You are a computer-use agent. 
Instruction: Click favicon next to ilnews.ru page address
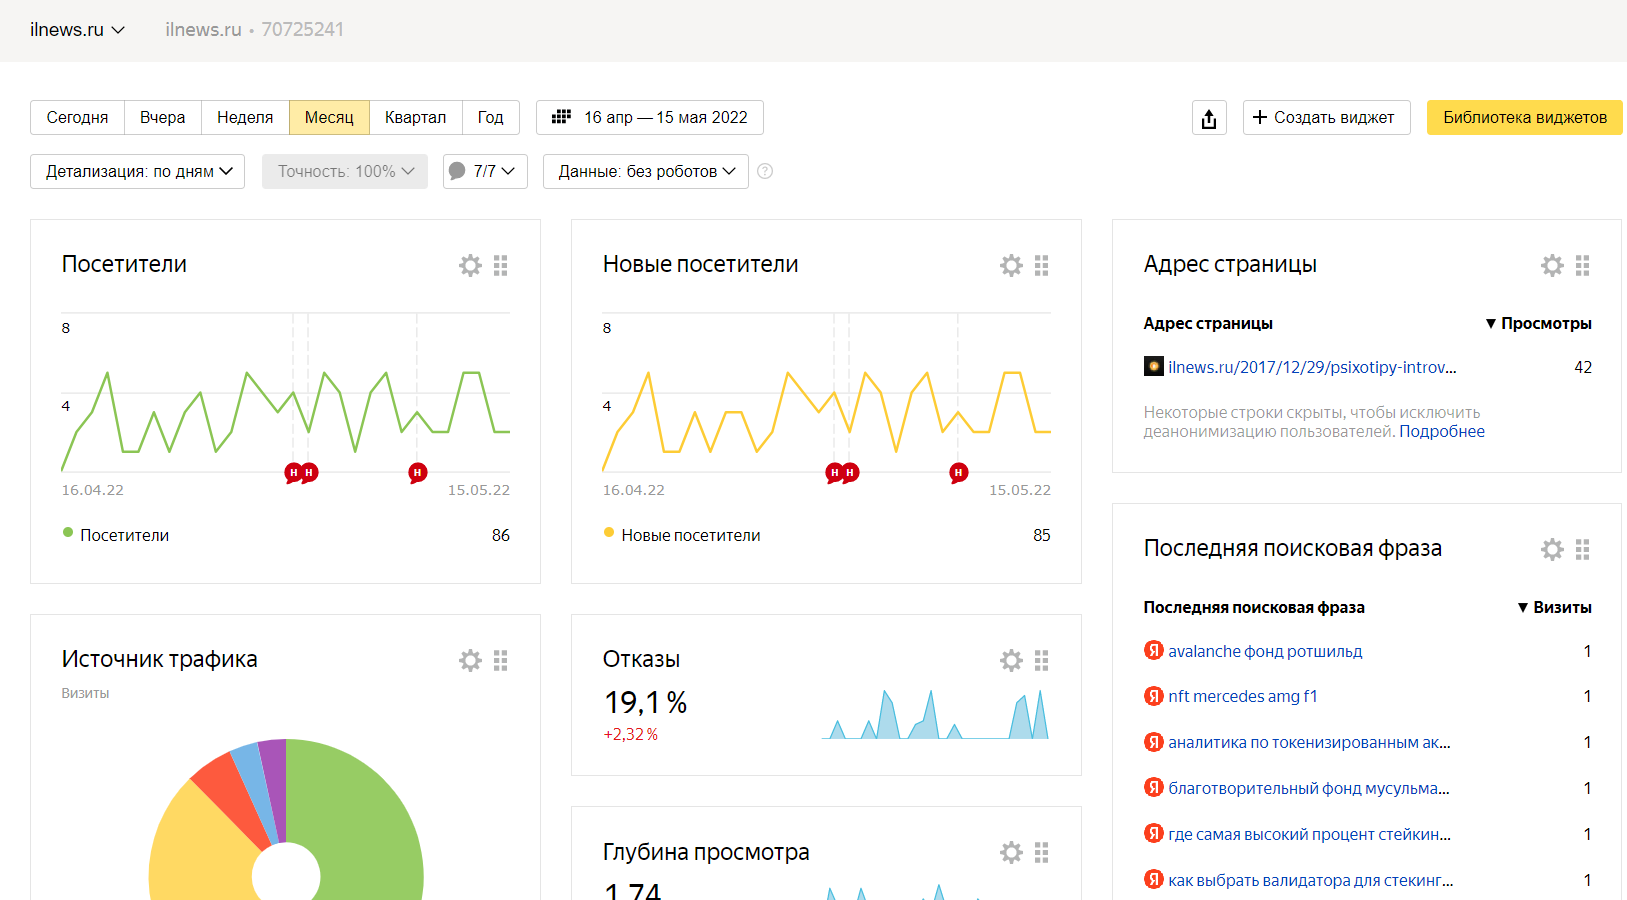(1154, 366)
